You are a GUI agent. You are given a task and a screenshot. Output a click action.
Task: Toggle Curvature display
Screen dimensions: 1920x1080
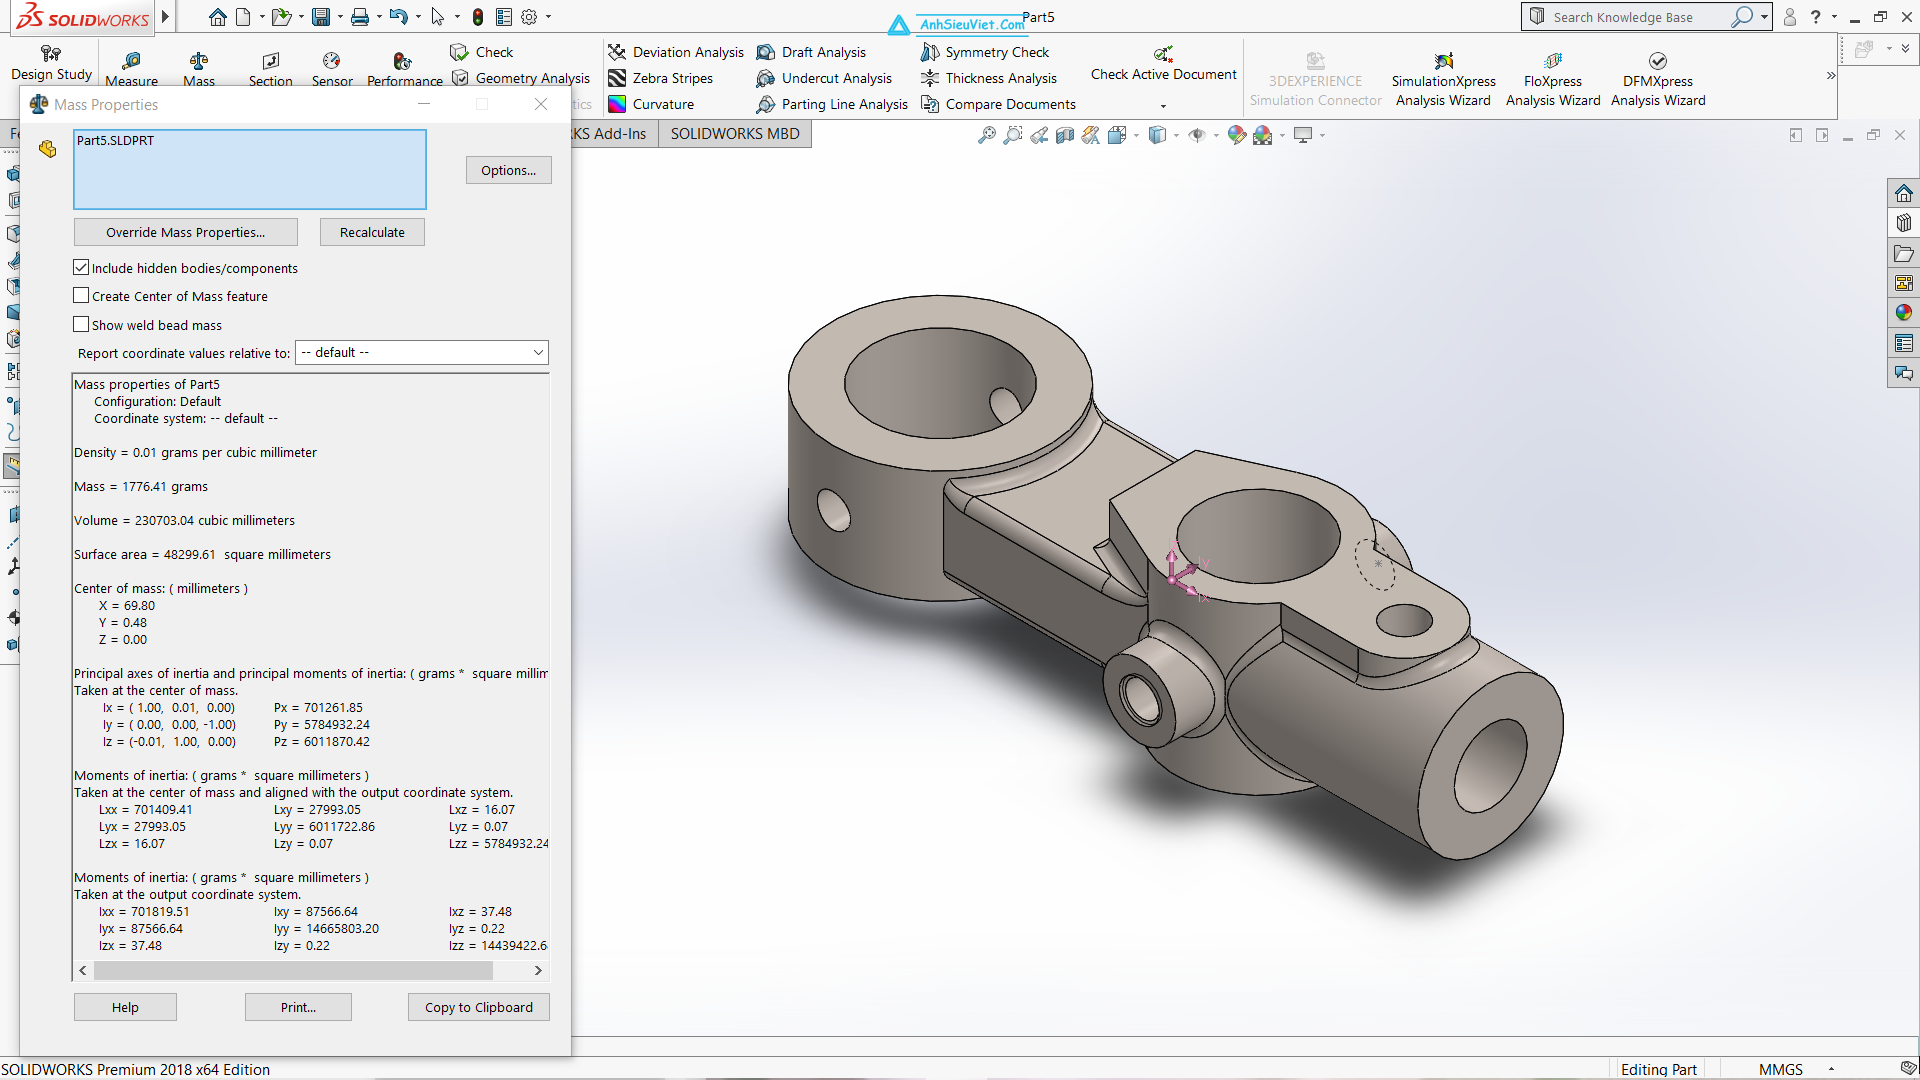[x=650, y=104]
